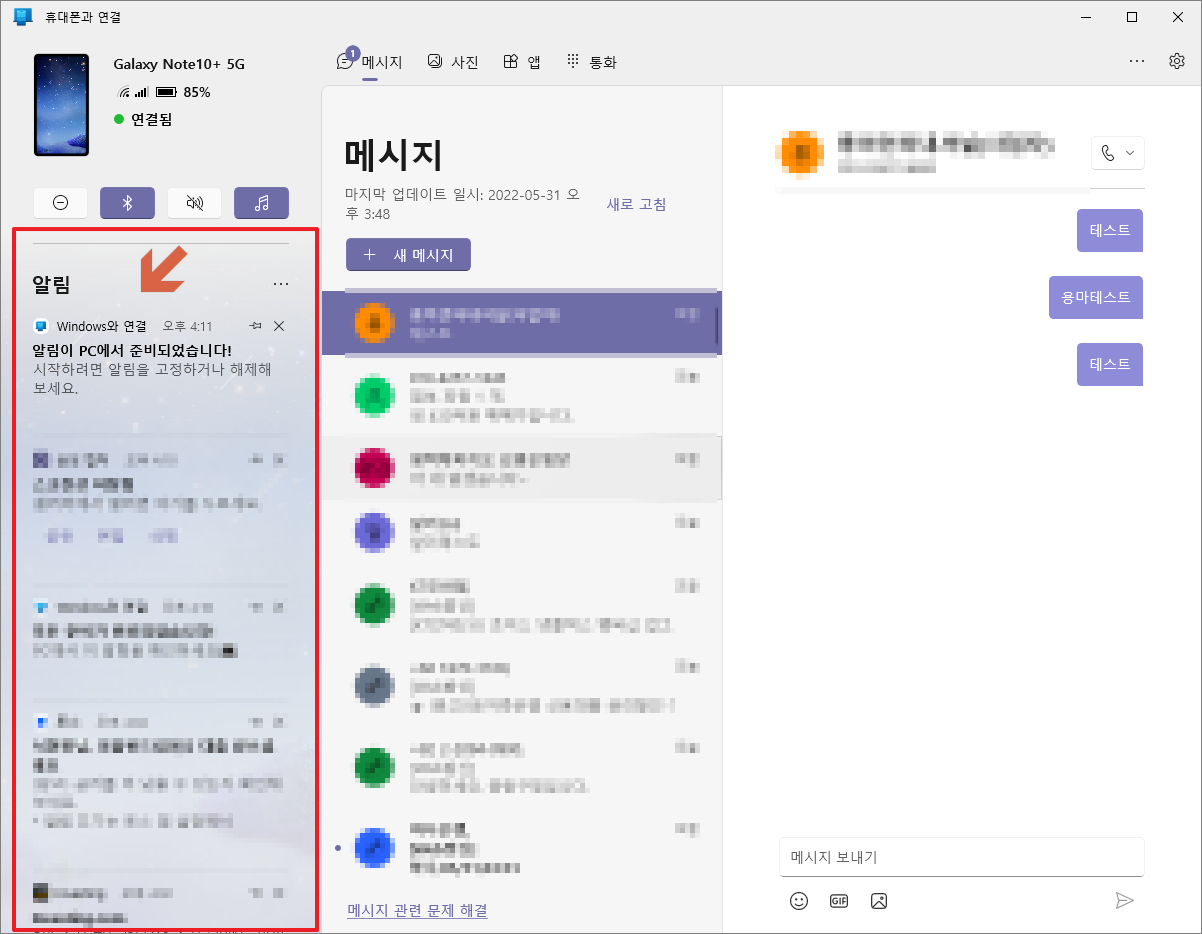Click the 휴대폰과 연결 app icon in title bar
The width and height of the screenshot is (1202, 934).
point(23,17)
